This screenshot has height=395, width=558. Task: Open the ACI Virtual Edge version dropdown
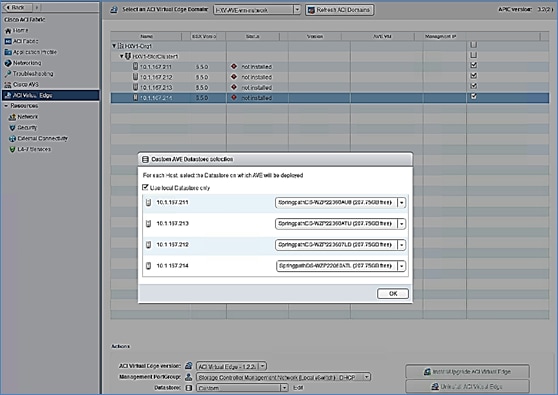pyautogui.click(x=231, y=366)
